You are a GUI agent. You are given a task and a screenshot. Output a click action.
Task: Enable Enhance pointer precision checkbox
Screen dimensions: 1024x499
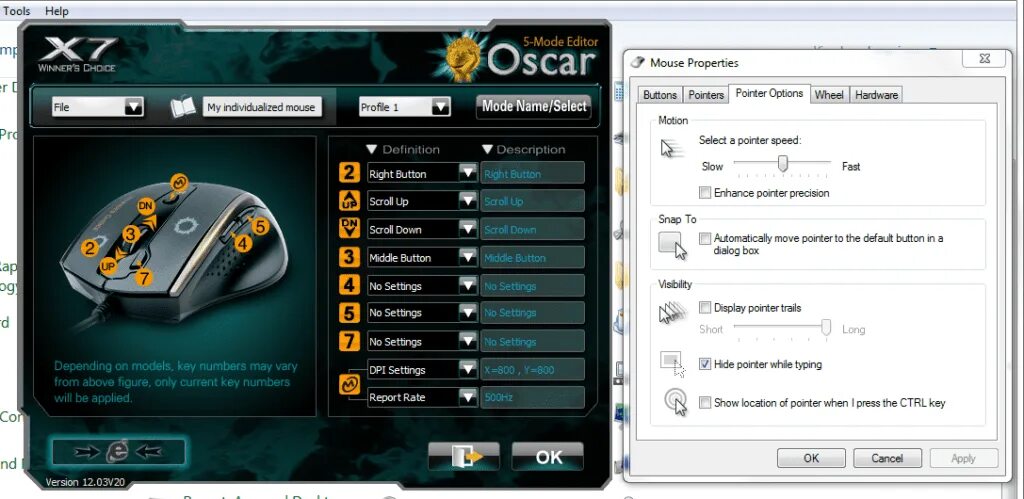[705, 193]
